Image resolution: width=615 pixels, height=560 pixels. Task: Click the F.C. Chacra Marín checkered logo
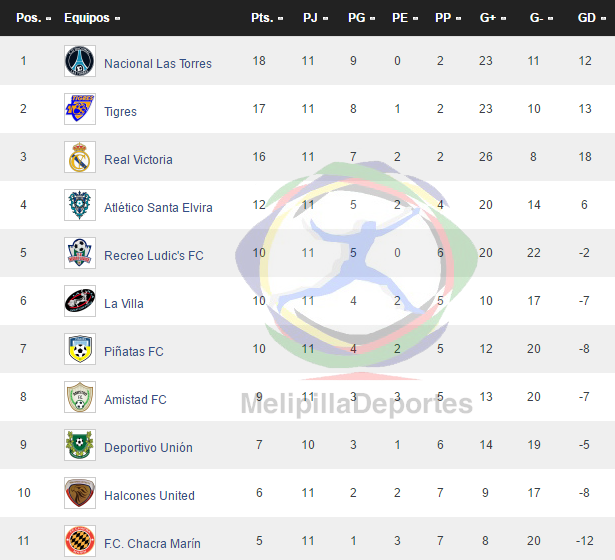(80, 541)
